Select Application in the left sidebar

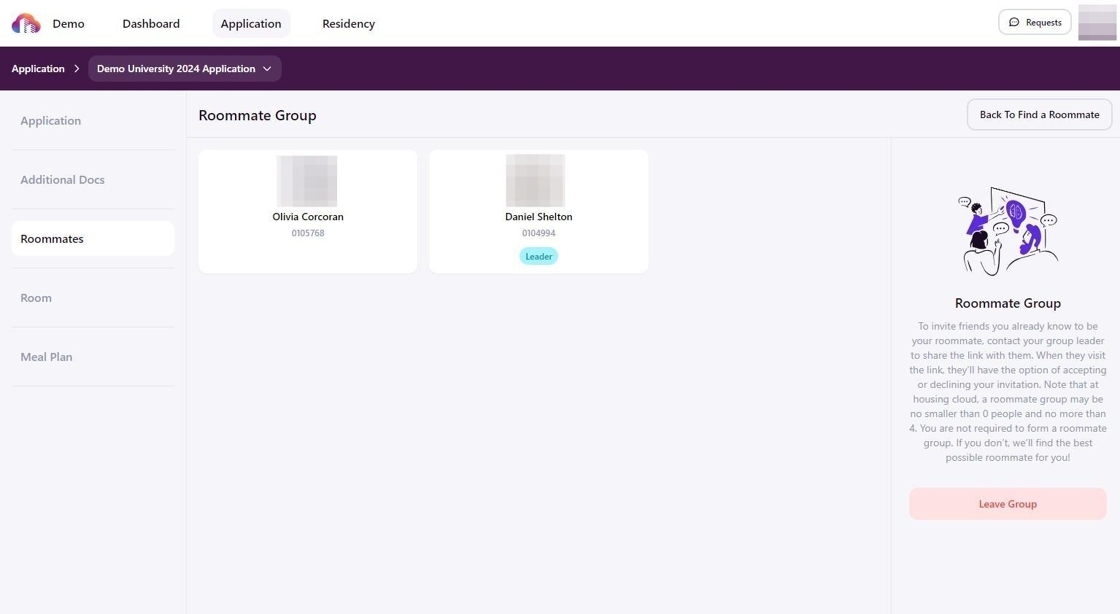tap(51, 121)
